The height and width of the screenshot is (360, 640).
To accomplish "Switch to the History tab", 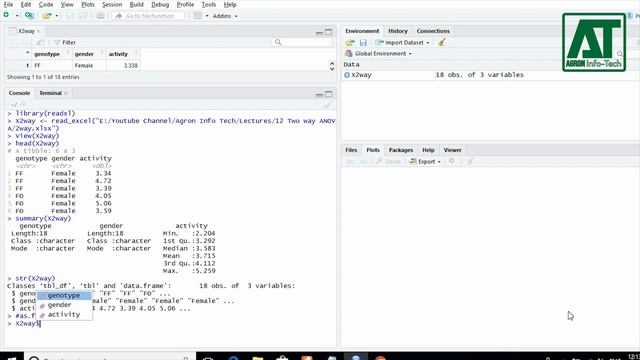I will (398, 31).
